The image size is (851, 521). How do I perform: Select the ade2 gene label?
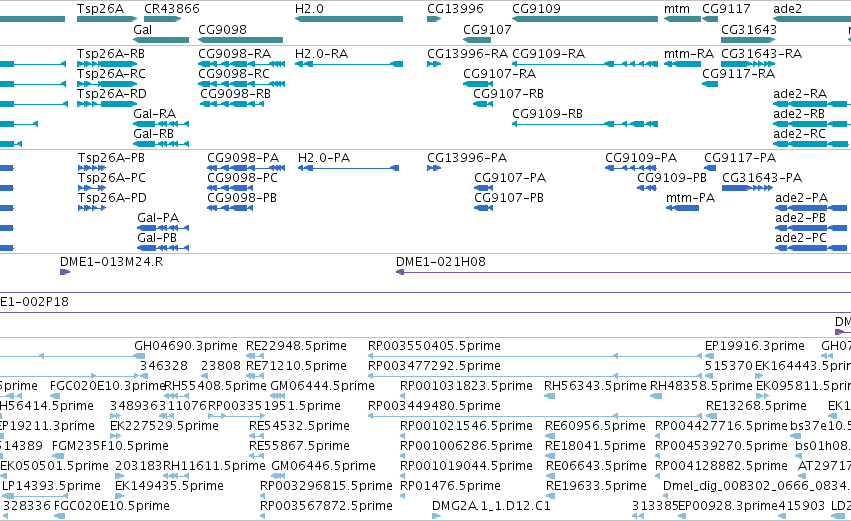click(x=787, y=9)
